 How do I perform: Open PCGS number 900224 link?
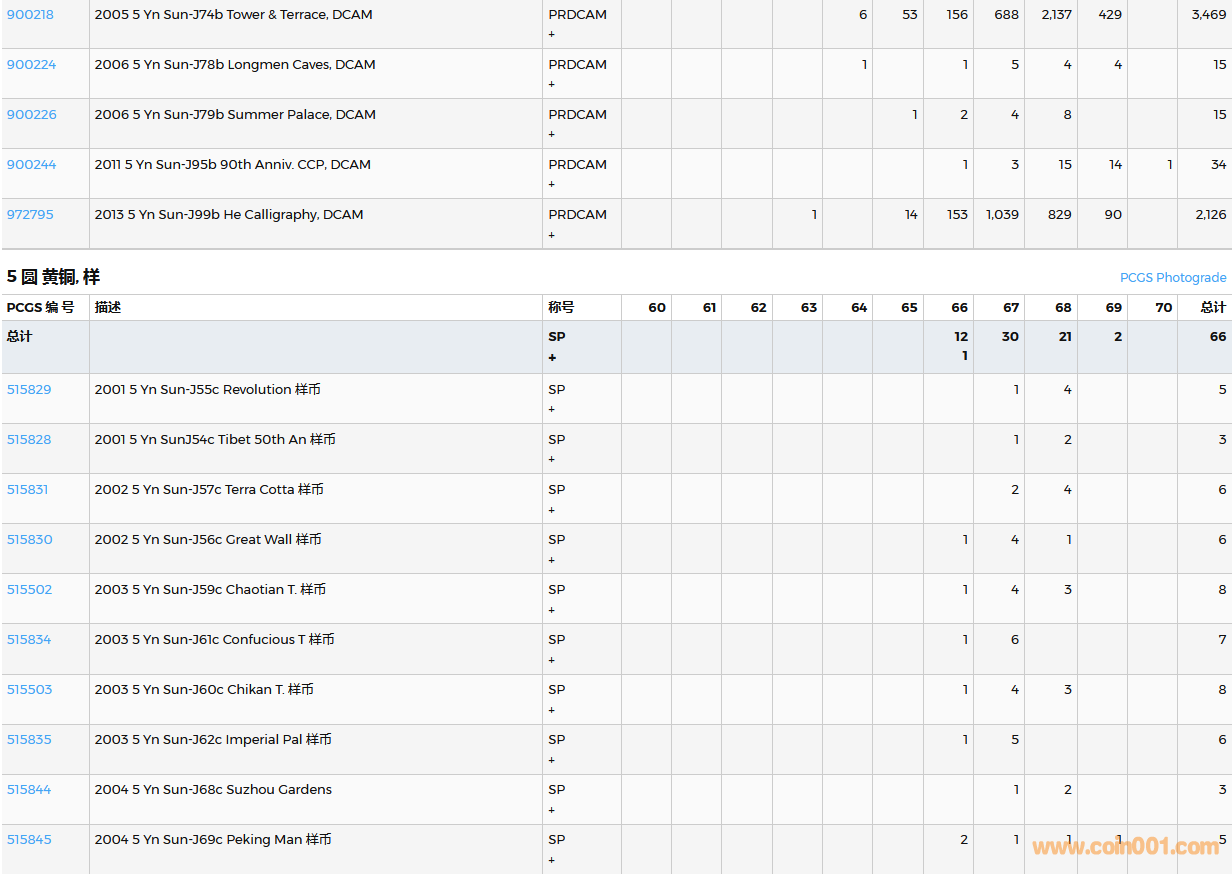click(31, 65)
